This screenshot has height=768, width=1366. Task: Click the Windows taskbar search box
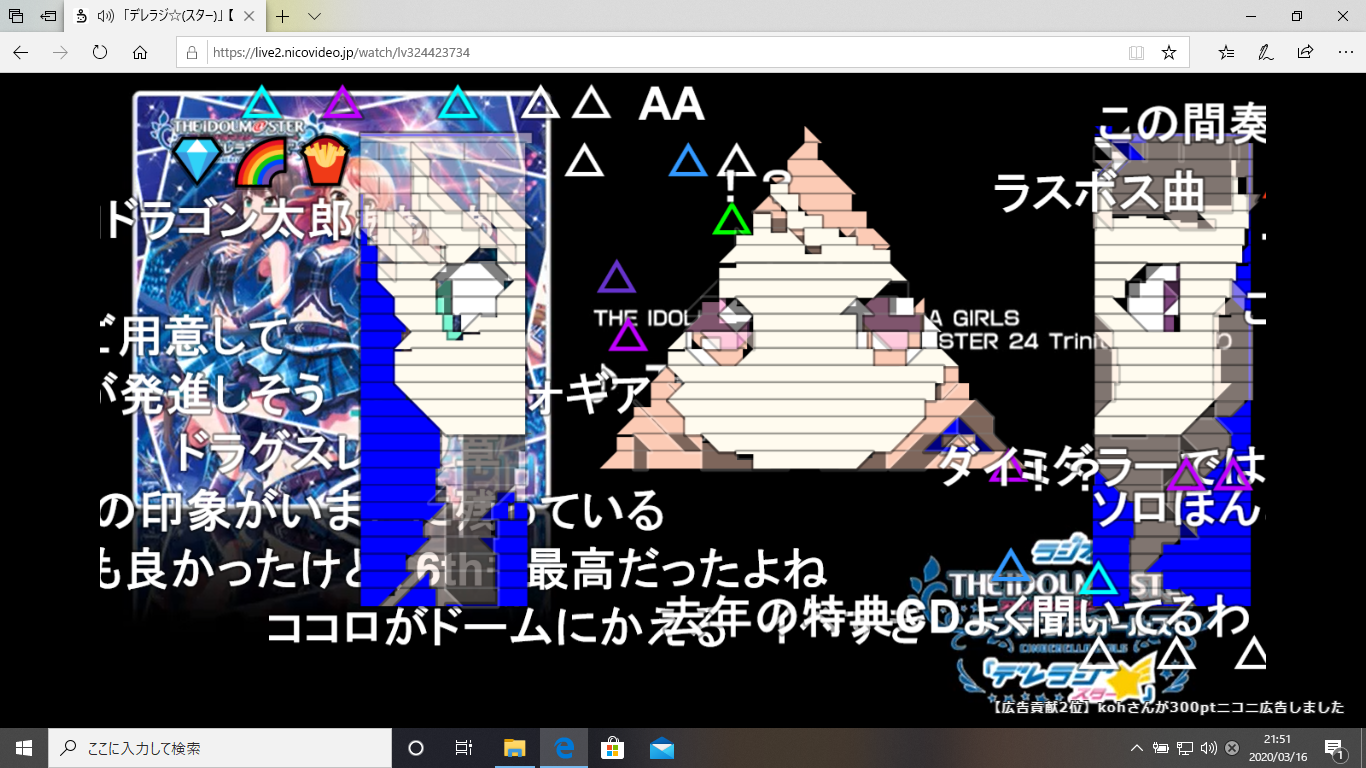(x=222, y=748)
